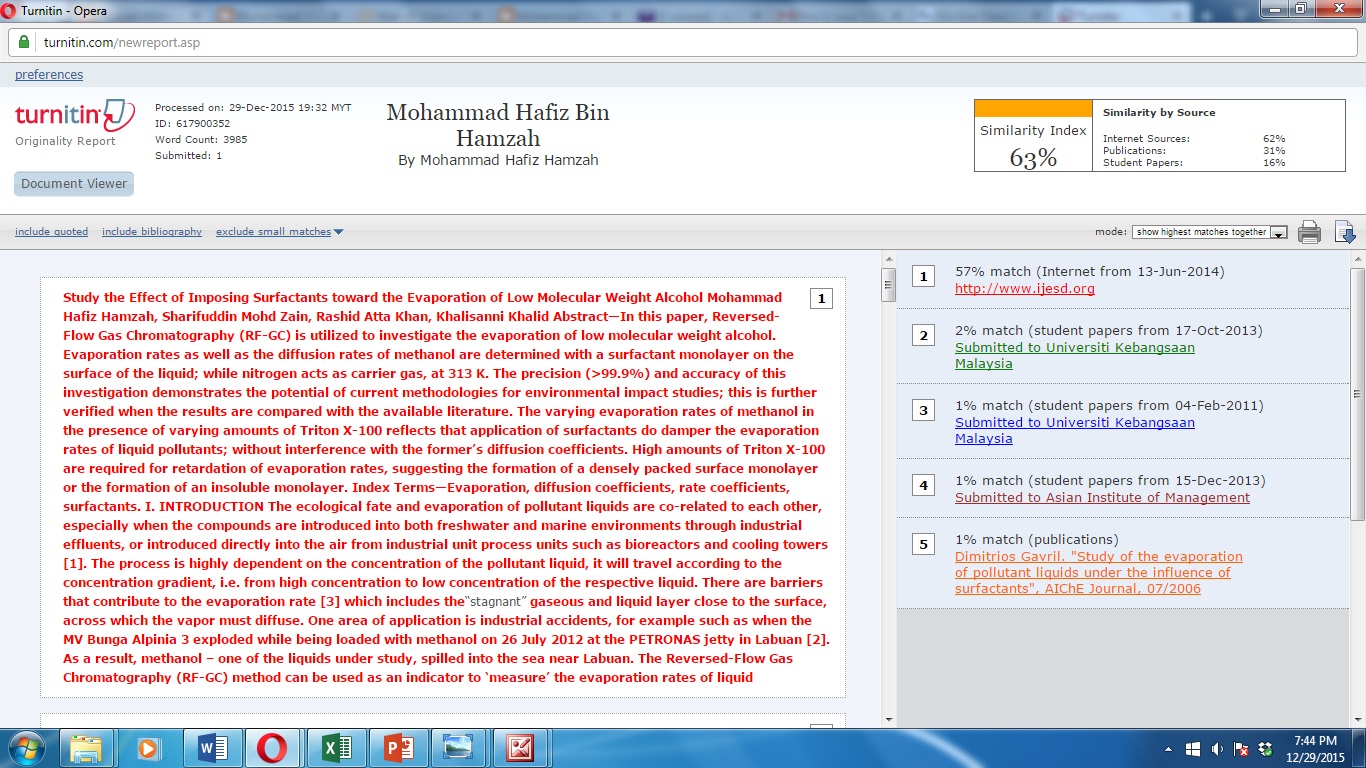Open the mode dropdown showing highest matches together
The height and width of the screenshot is (768, 1366).
(1209, 232)
